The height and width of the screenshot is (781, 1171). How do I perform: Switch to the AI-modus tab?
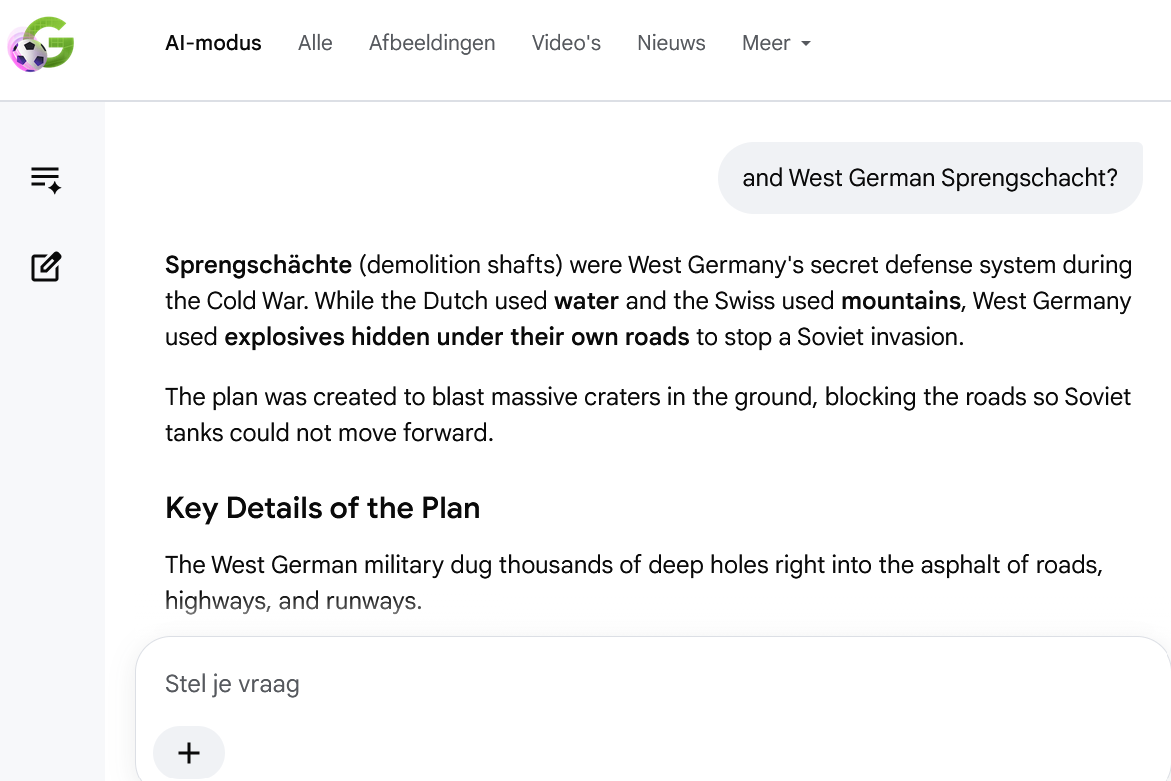click(x=214, y=43)
